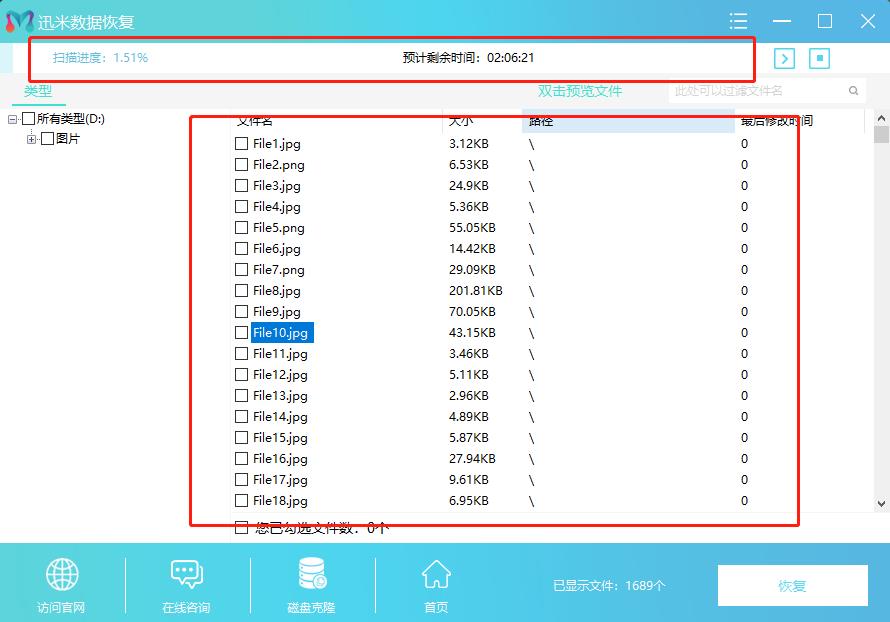Expand the 图片 tree node
This screenshot has height=622, width=890.
click(x=32, y=139)
